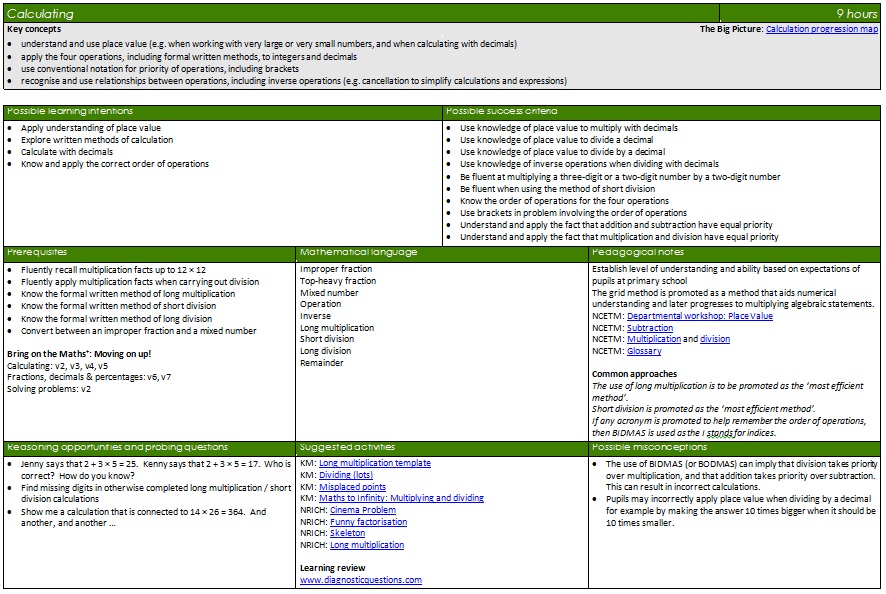Image resolution: width=886 pixels, height=594 pixels.
Task: Click the 'Common approaches' subheading
Action: point(635,374)
